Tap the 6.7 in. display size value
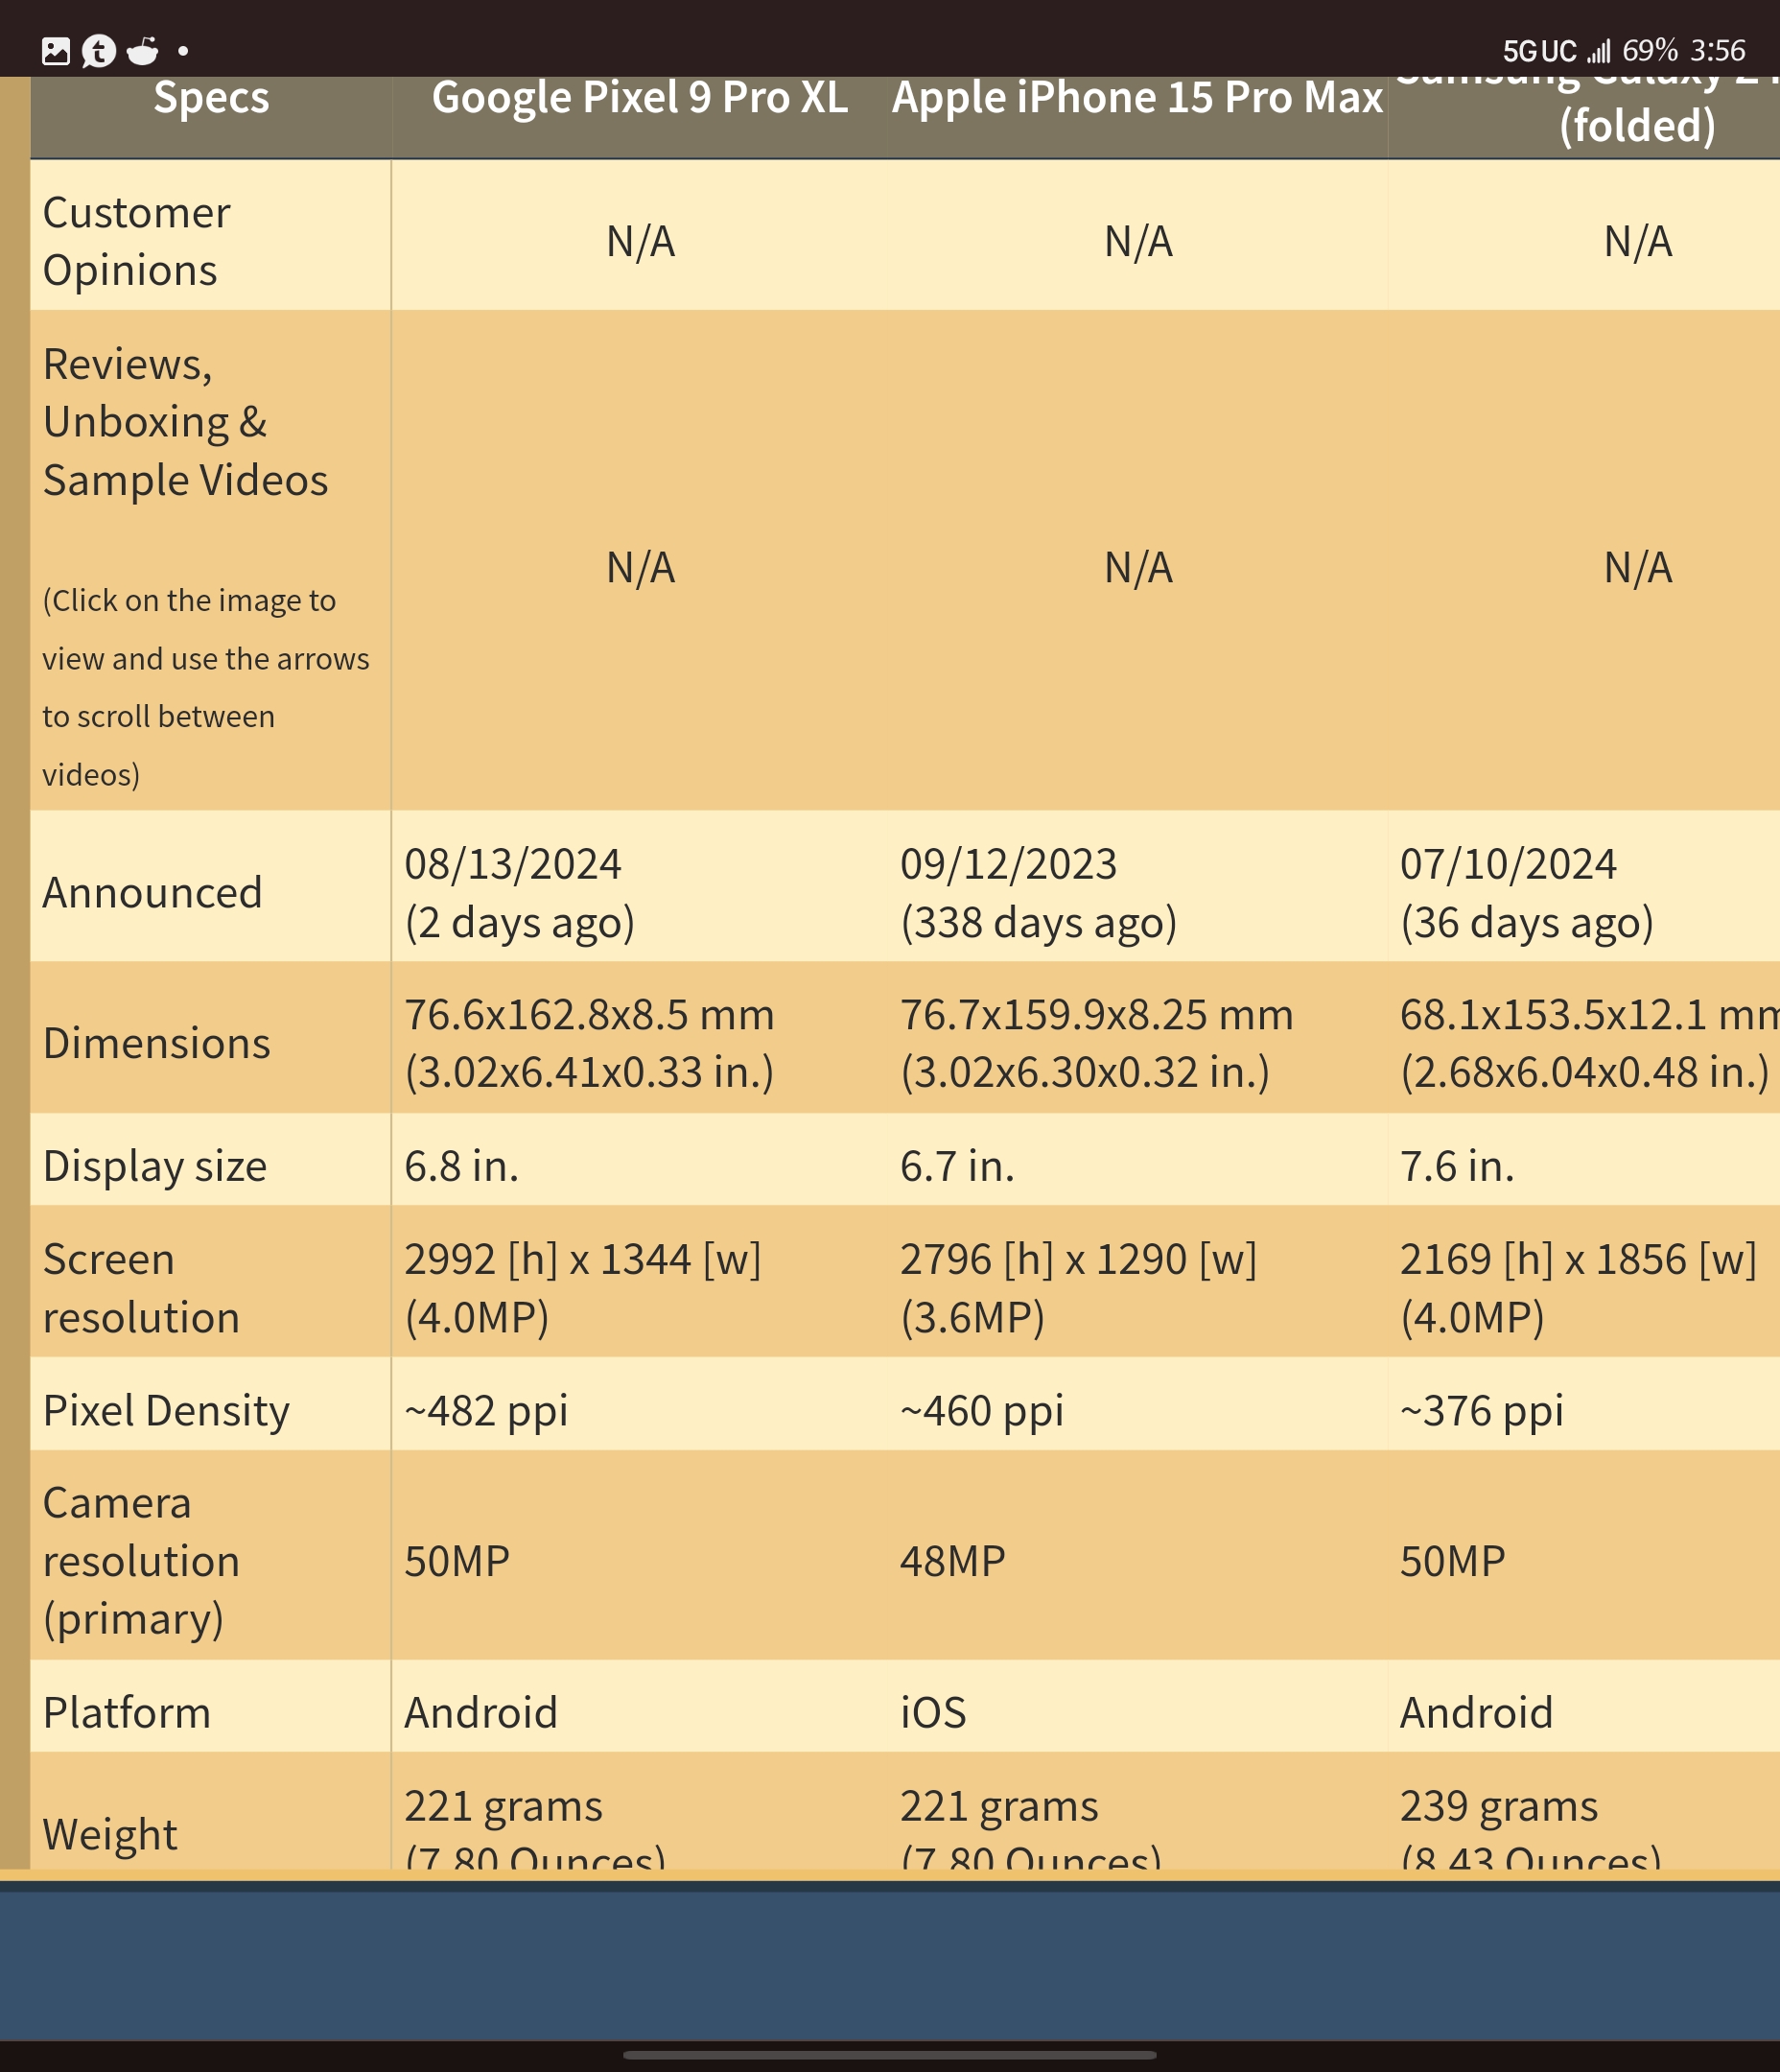This screenshot has width=1780, height=2072. click(x=957, y=1166)
